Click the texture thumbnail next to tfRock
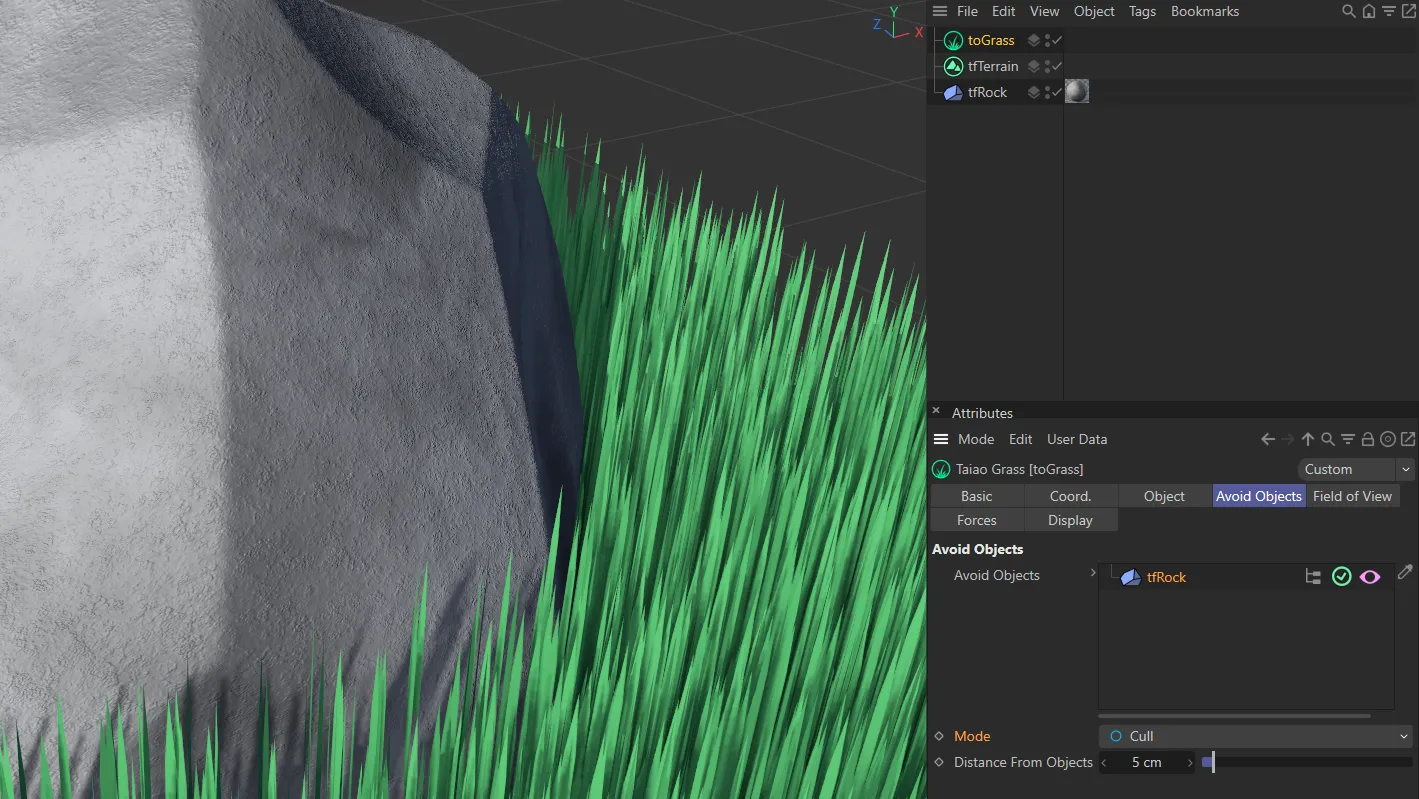The image size is (1419, 799). tap(1076, 91)
